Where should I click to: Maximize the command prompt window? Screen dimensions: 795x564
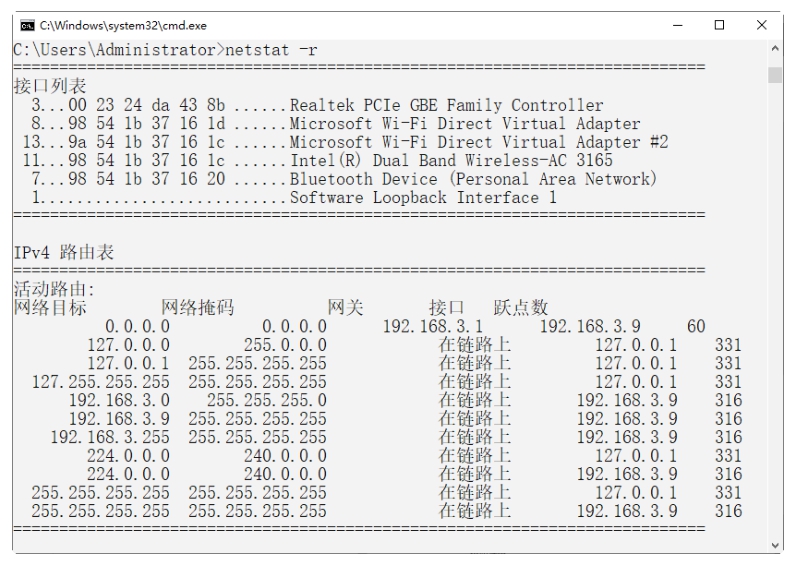[720, 25]
